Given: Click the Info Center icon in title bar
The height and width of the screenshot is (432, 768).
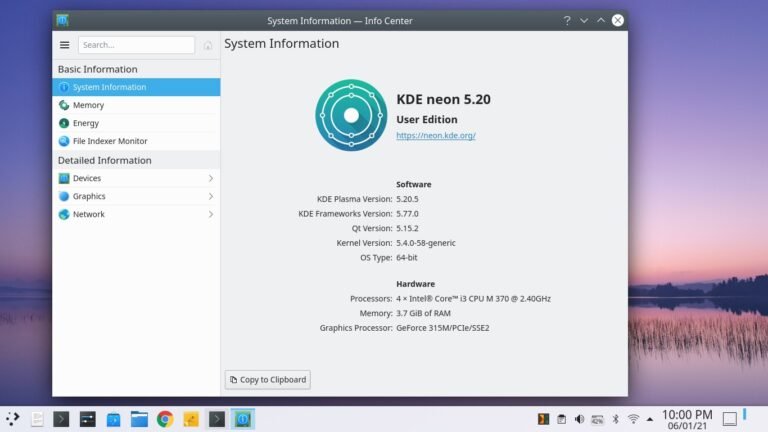Looking at the screenshot, I should point(62,20).
